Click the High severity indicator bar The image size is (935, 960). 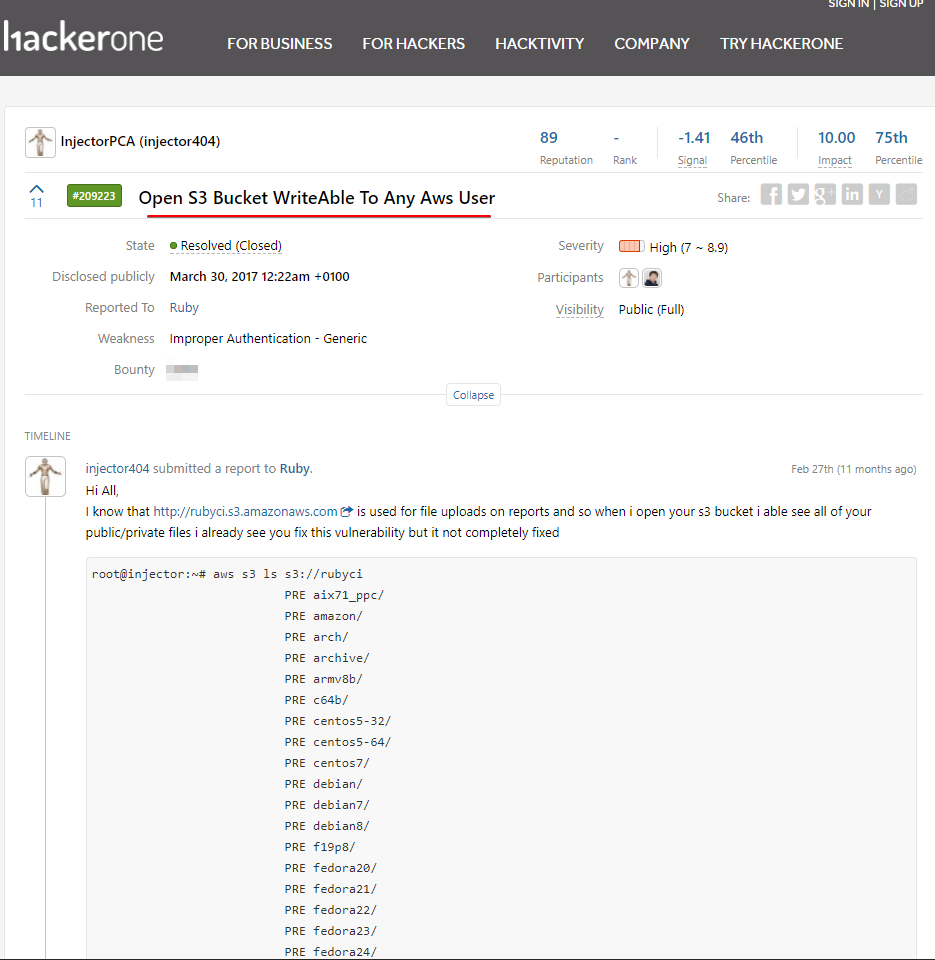(631, 246)
